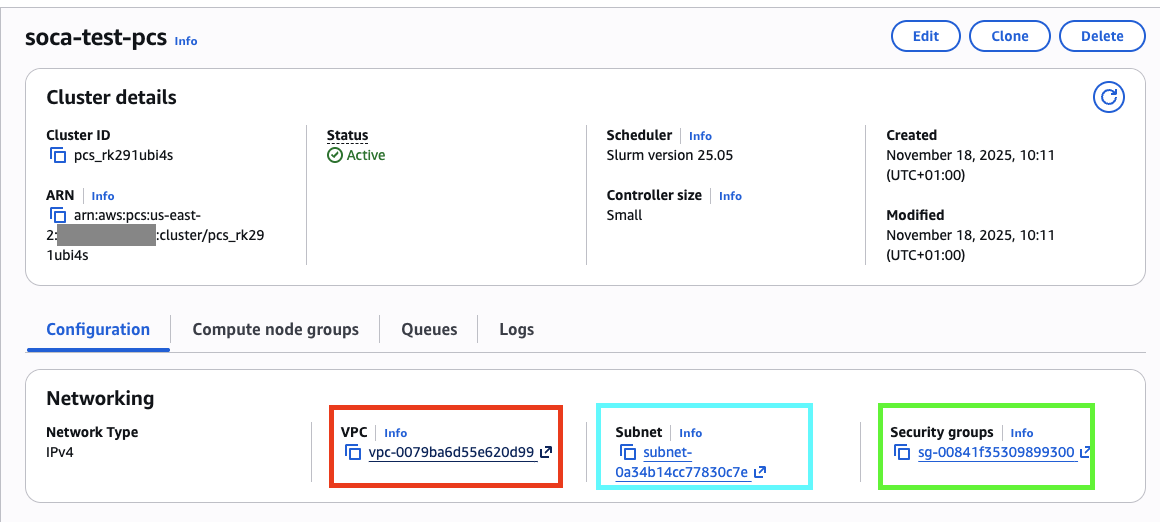1160x522 pixels.
Task: Click external link icon beside subnet ID
Action: tap(760, 472)
